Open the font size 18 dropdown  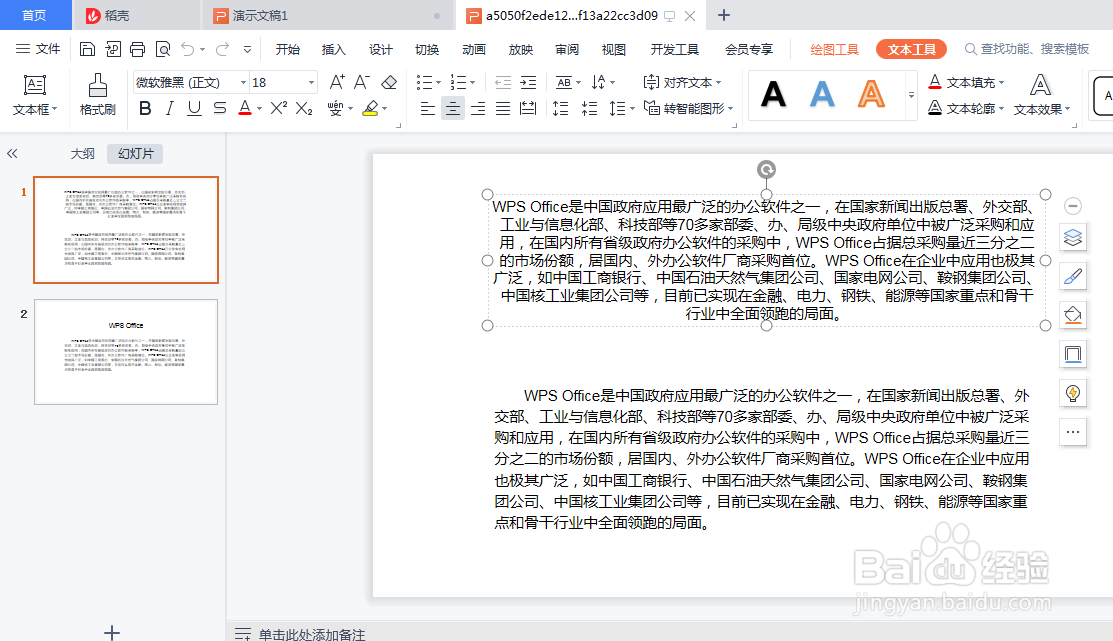click(x=311, y=82)
